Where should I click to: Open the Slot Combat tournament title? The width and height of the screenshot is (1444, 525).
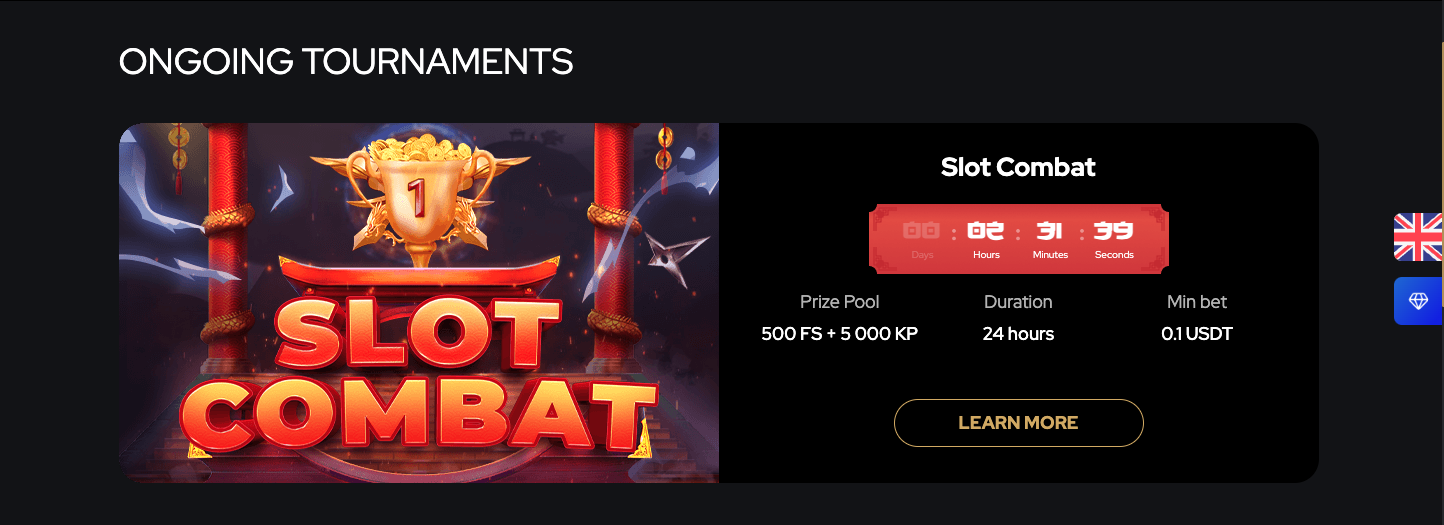click(x=1018, y=167)
